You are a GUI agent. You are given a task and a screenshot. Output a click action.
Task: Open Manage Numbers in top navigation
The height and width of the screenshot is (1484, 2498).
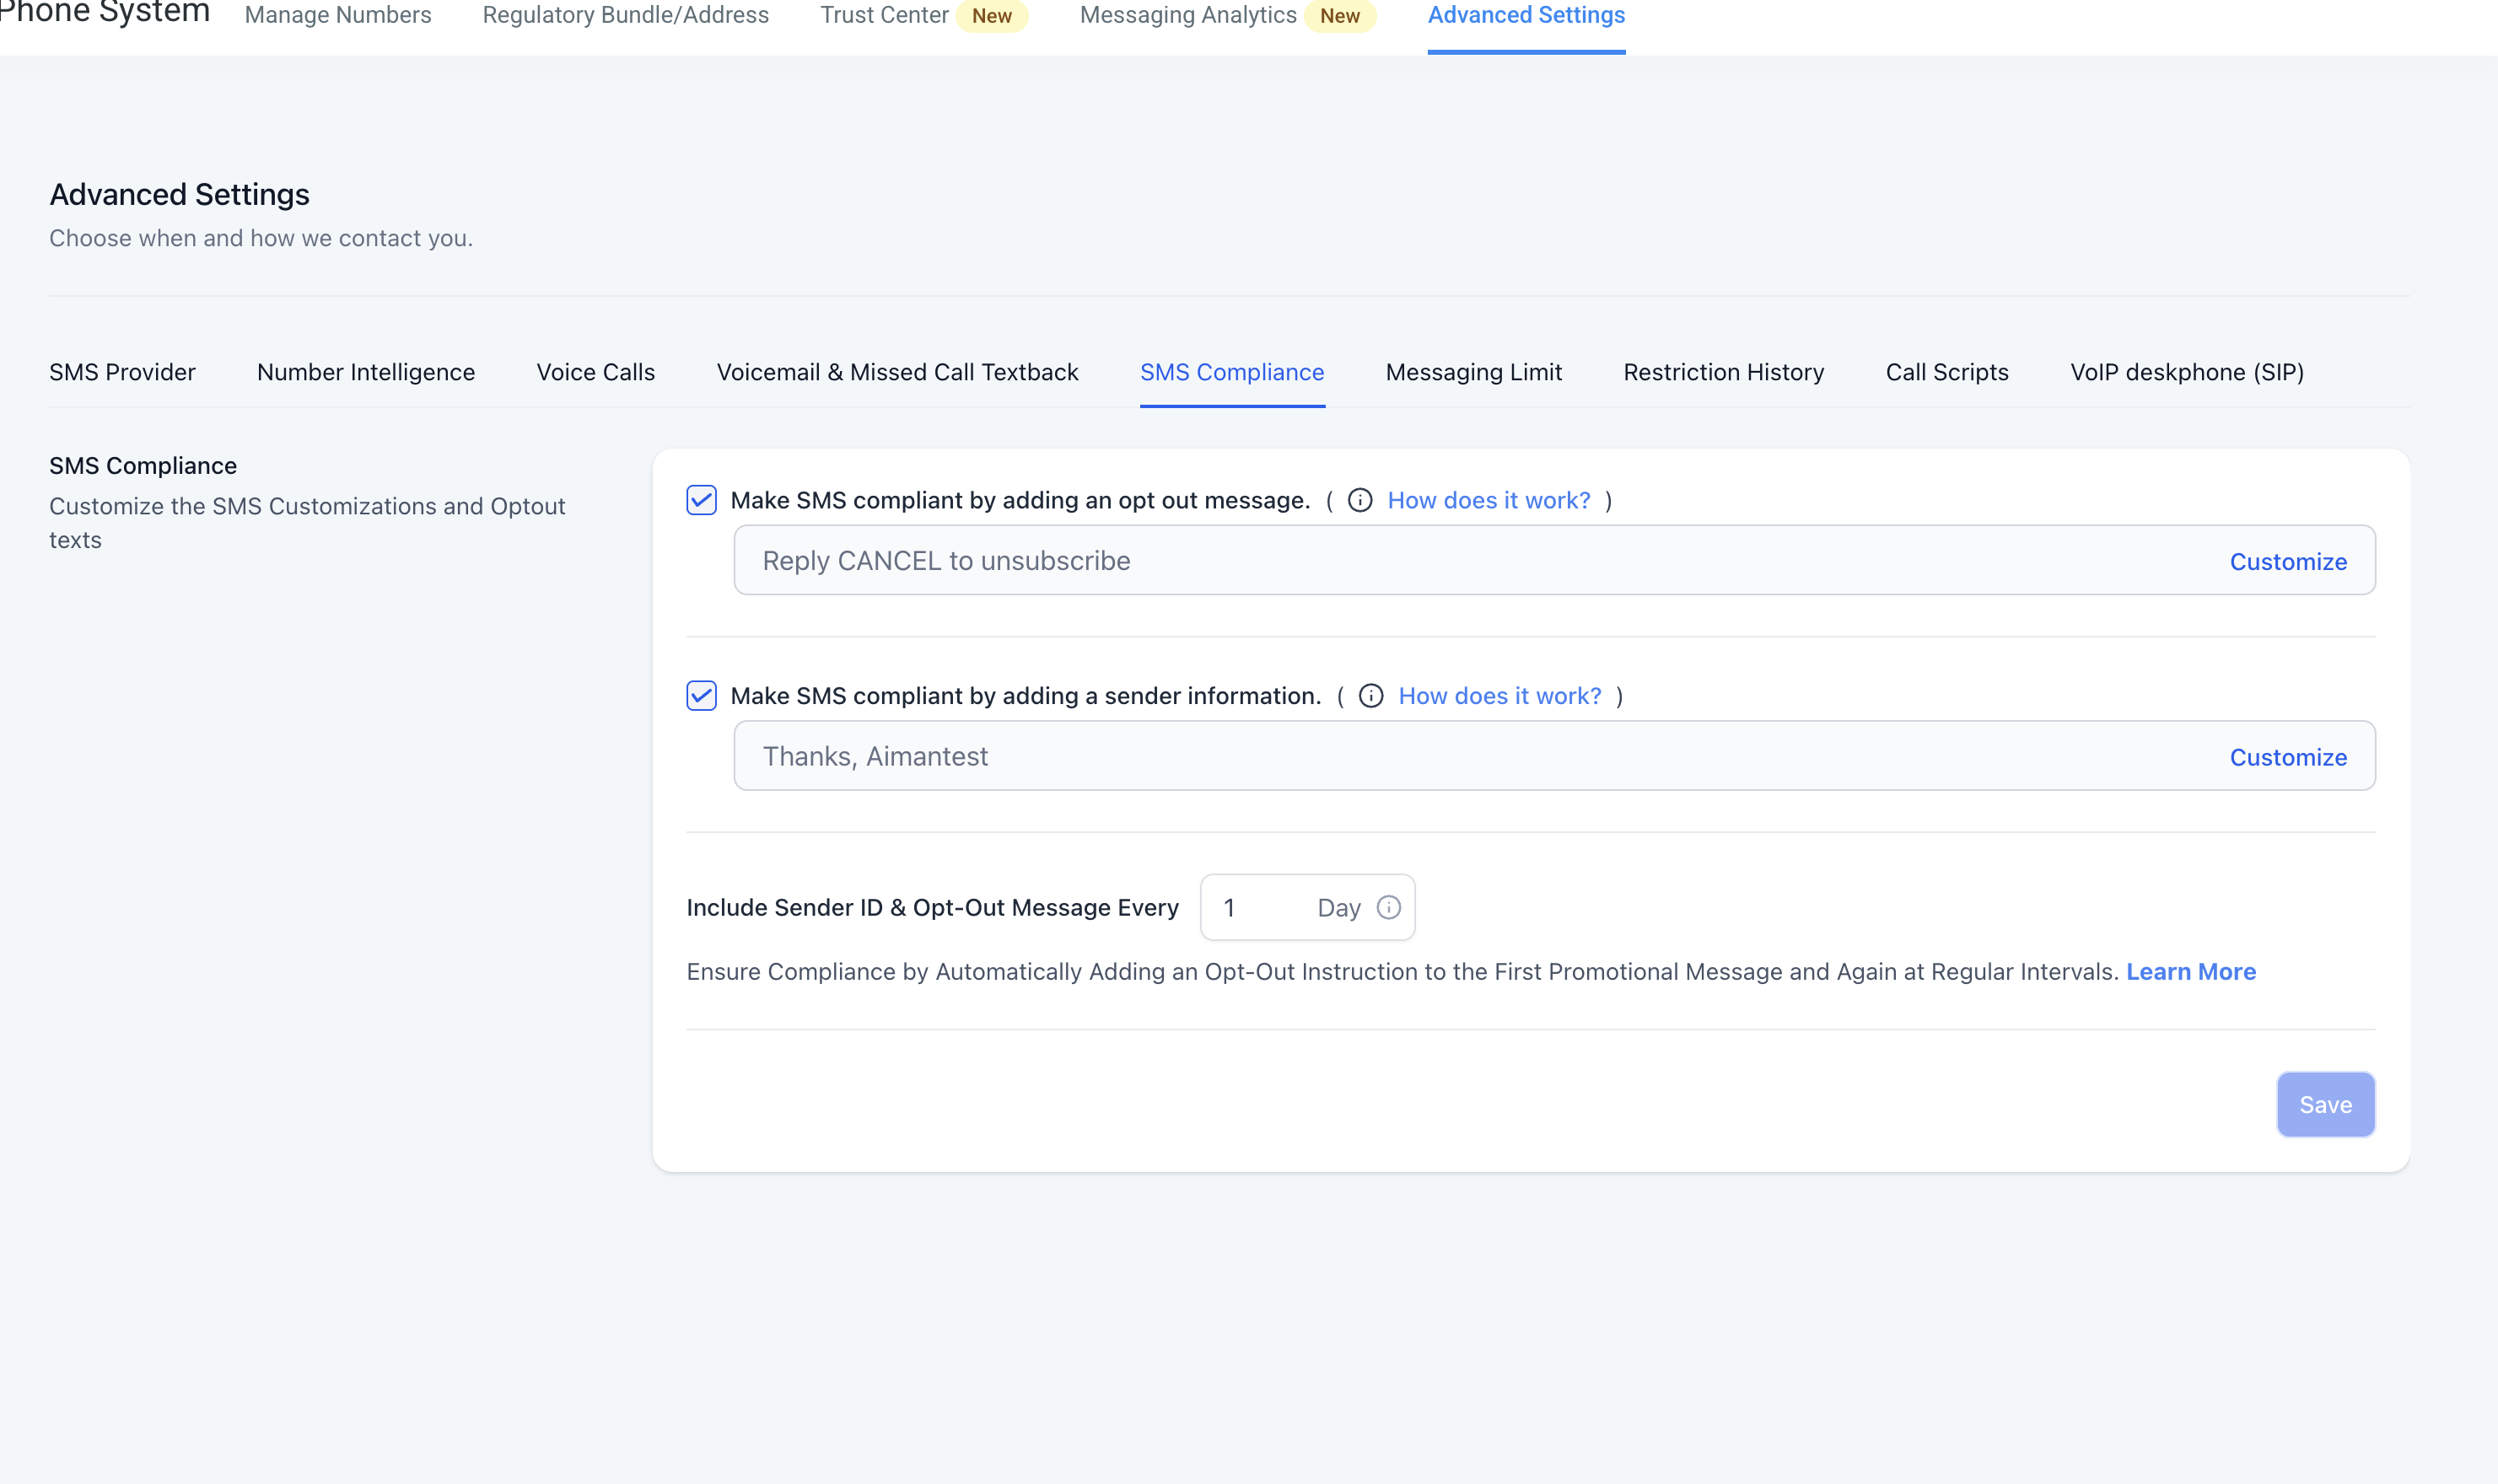point(338,15)
